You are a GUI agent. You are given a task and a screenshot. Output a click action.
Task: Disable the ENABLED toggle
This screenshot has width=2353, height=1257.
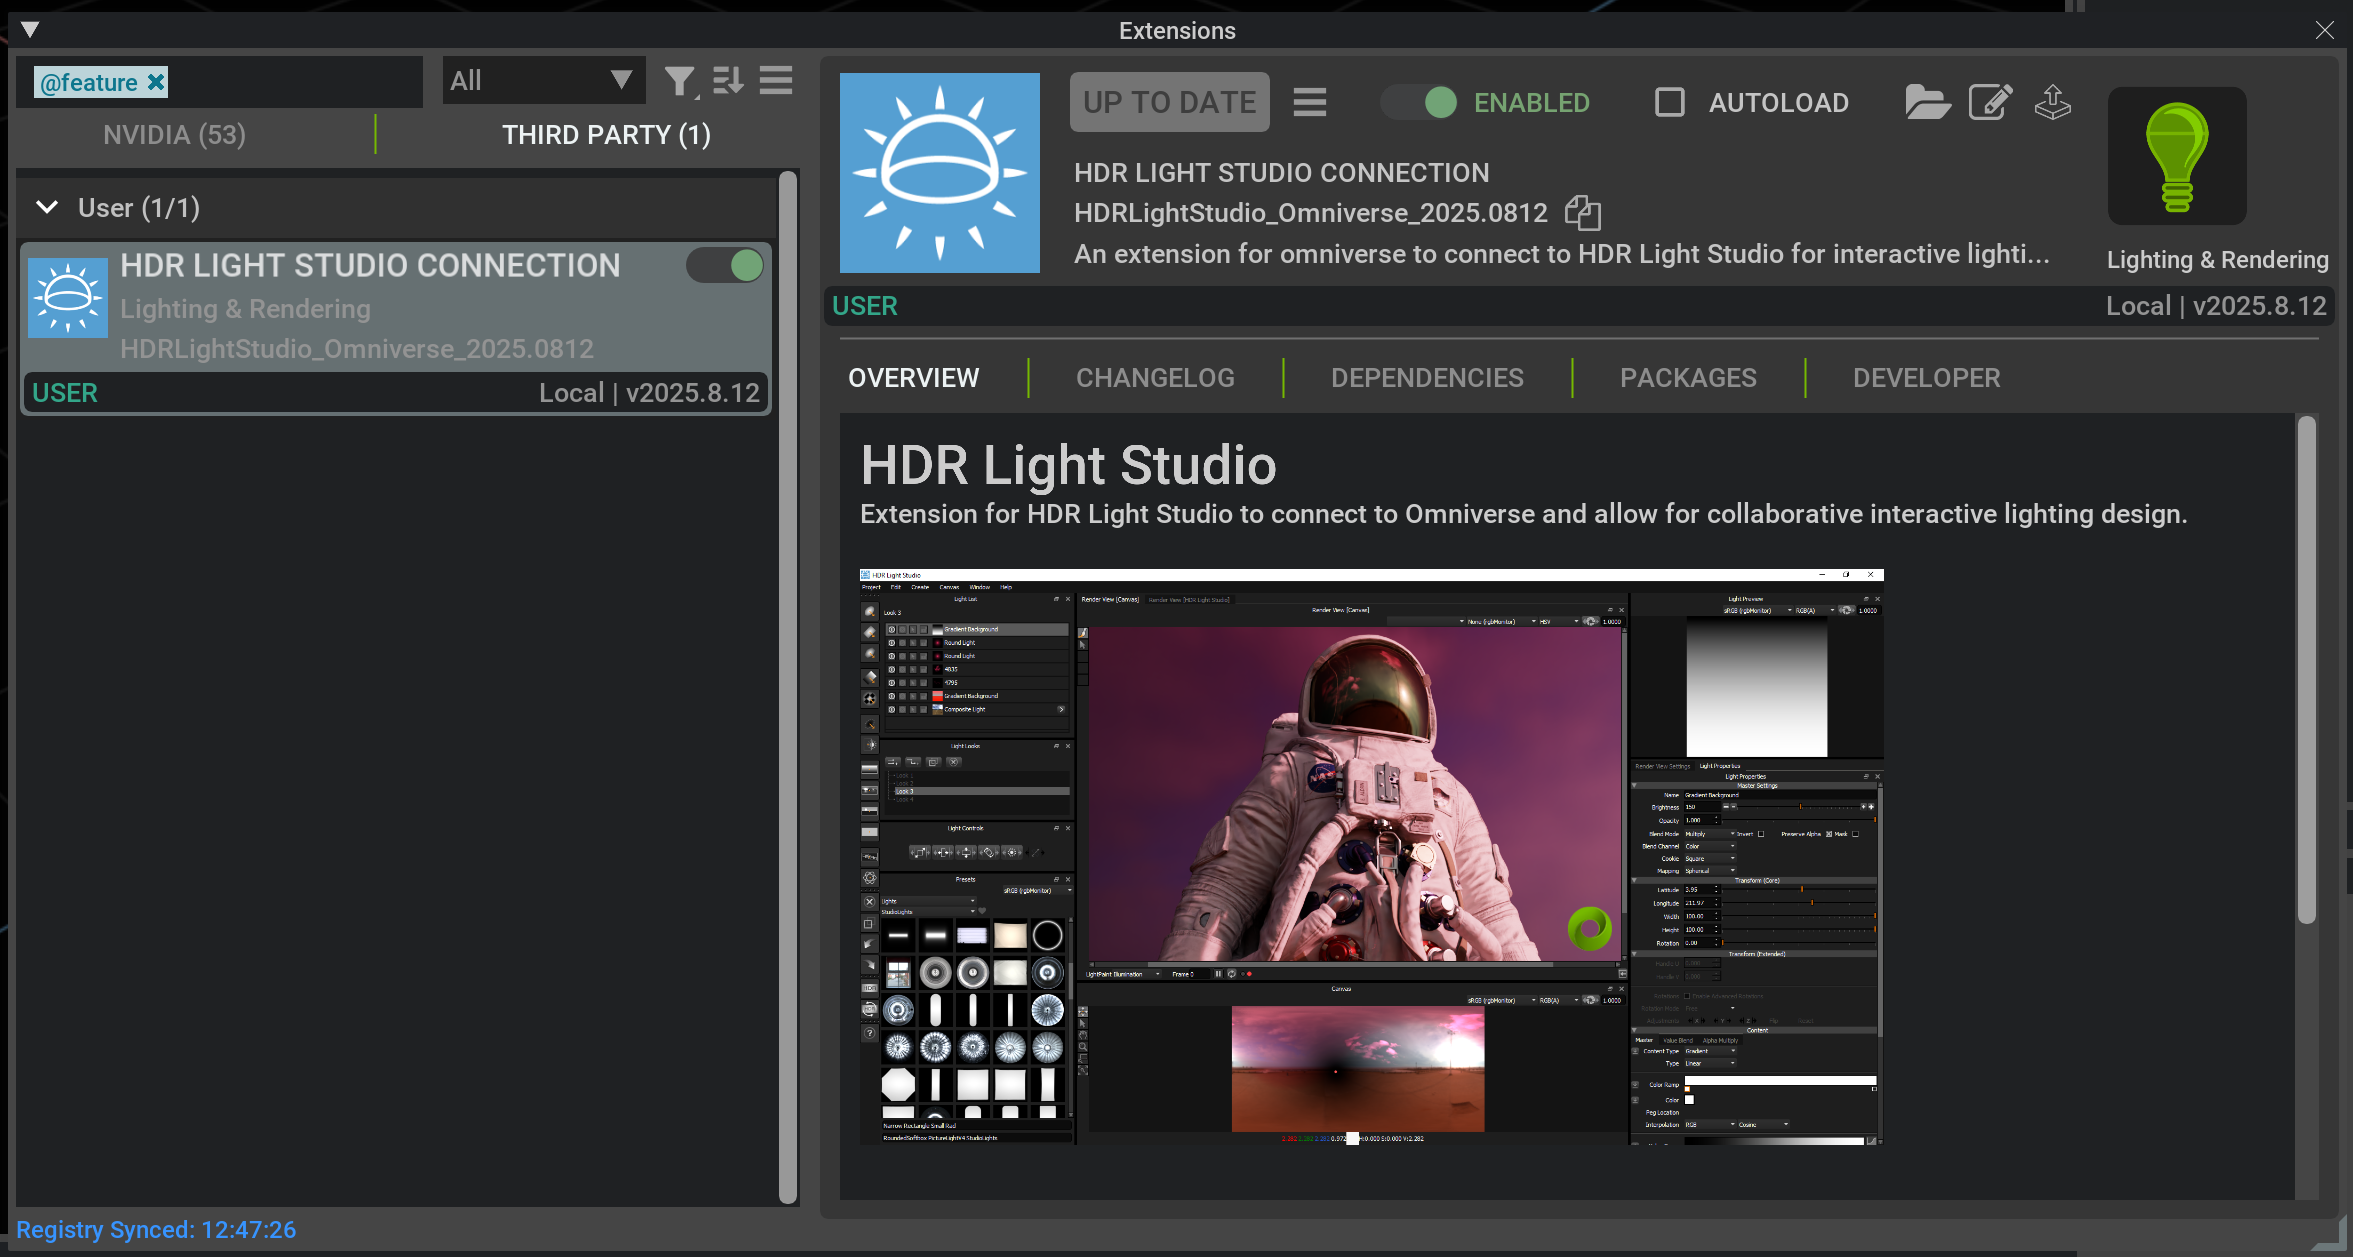click(1418, 102)
